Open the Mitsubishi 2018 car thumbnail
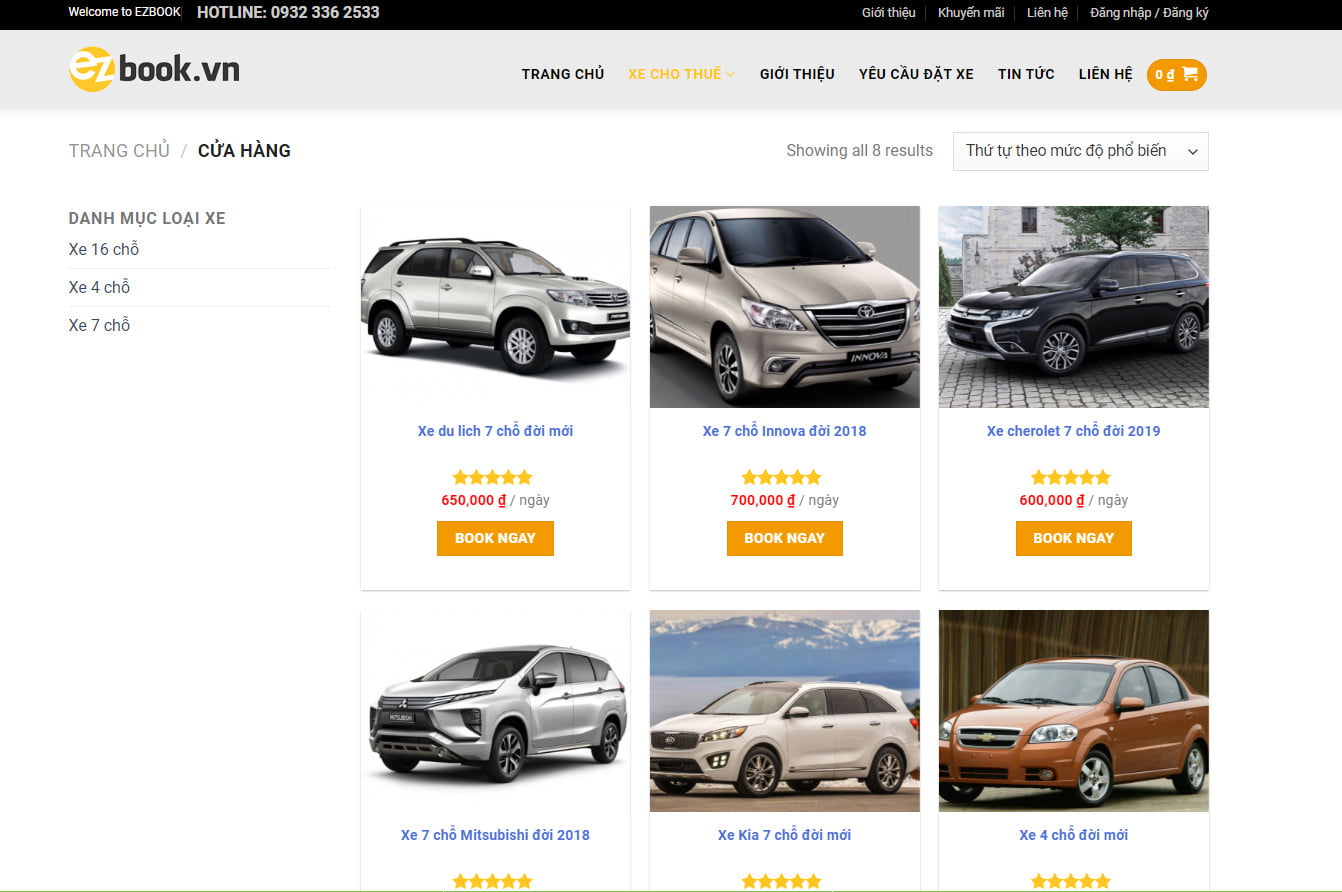 495,711
